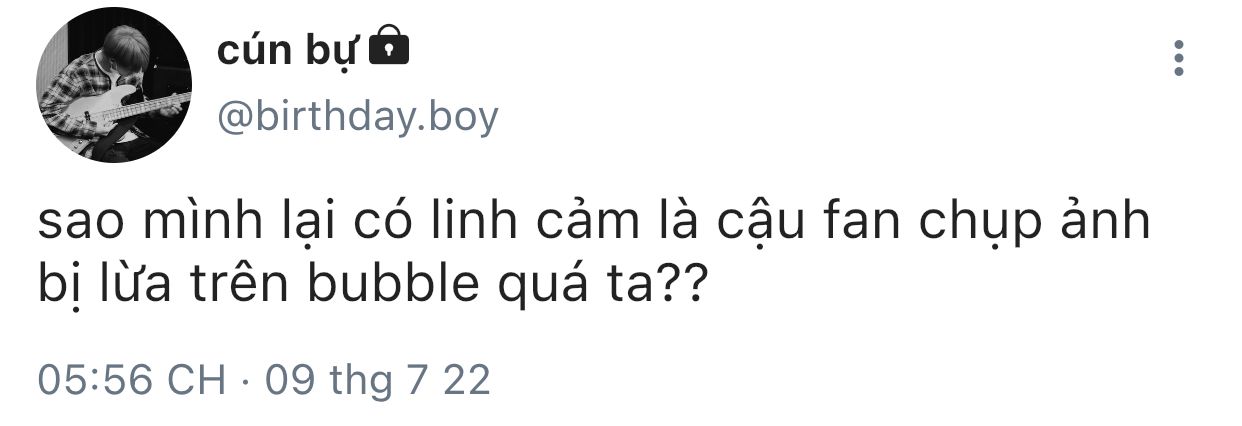Image resolution: width=1242 pixels, height=426 pixels.
Task: Click the dot separator between time and date
Action: (245, 381)
